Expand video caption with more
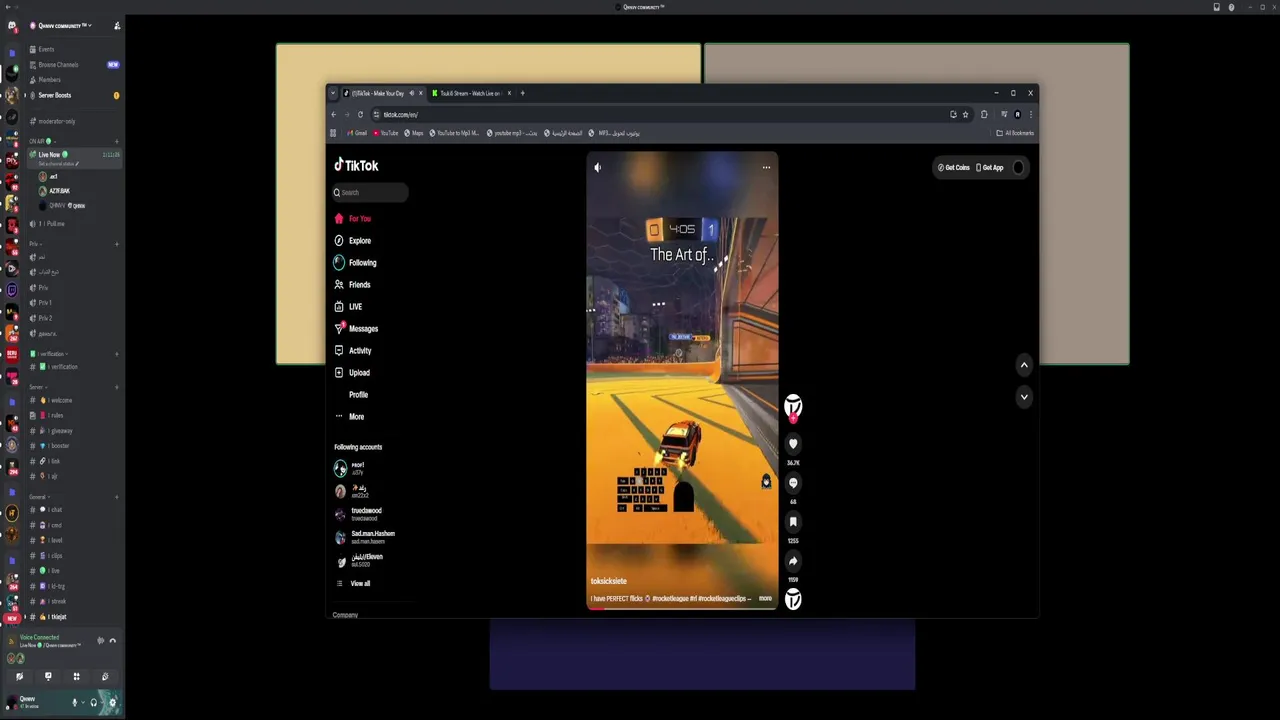 click(765, 598)
